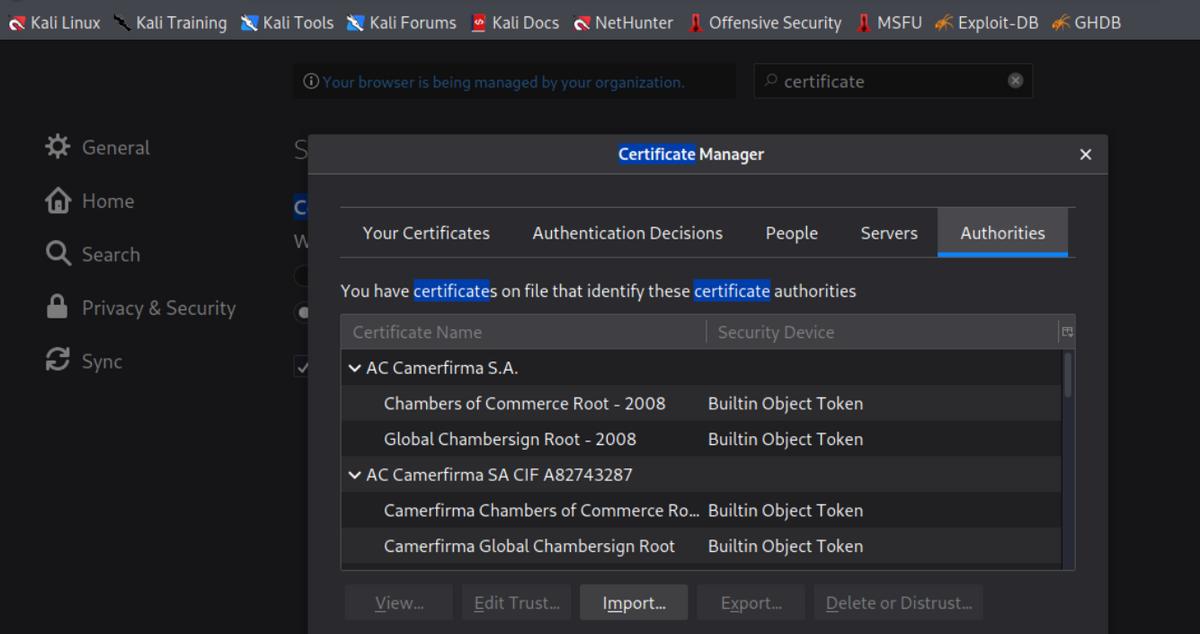Switch to the Servers tab
1200x634 pixels.
point(888,233)
